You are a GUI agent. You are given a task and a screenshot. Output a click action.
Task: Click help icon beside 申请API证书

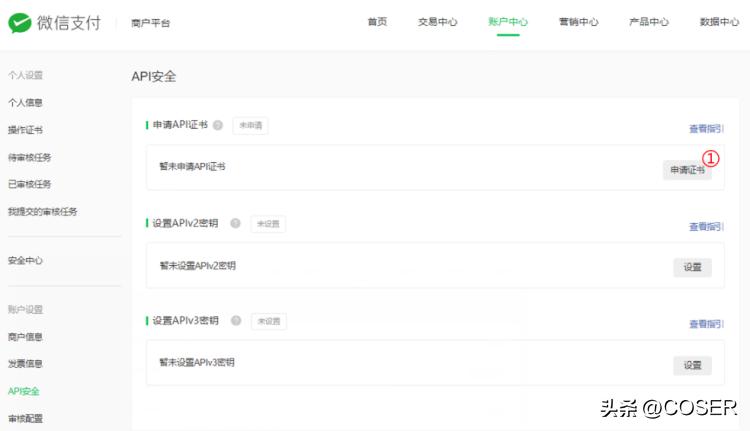tap(218, 125)
